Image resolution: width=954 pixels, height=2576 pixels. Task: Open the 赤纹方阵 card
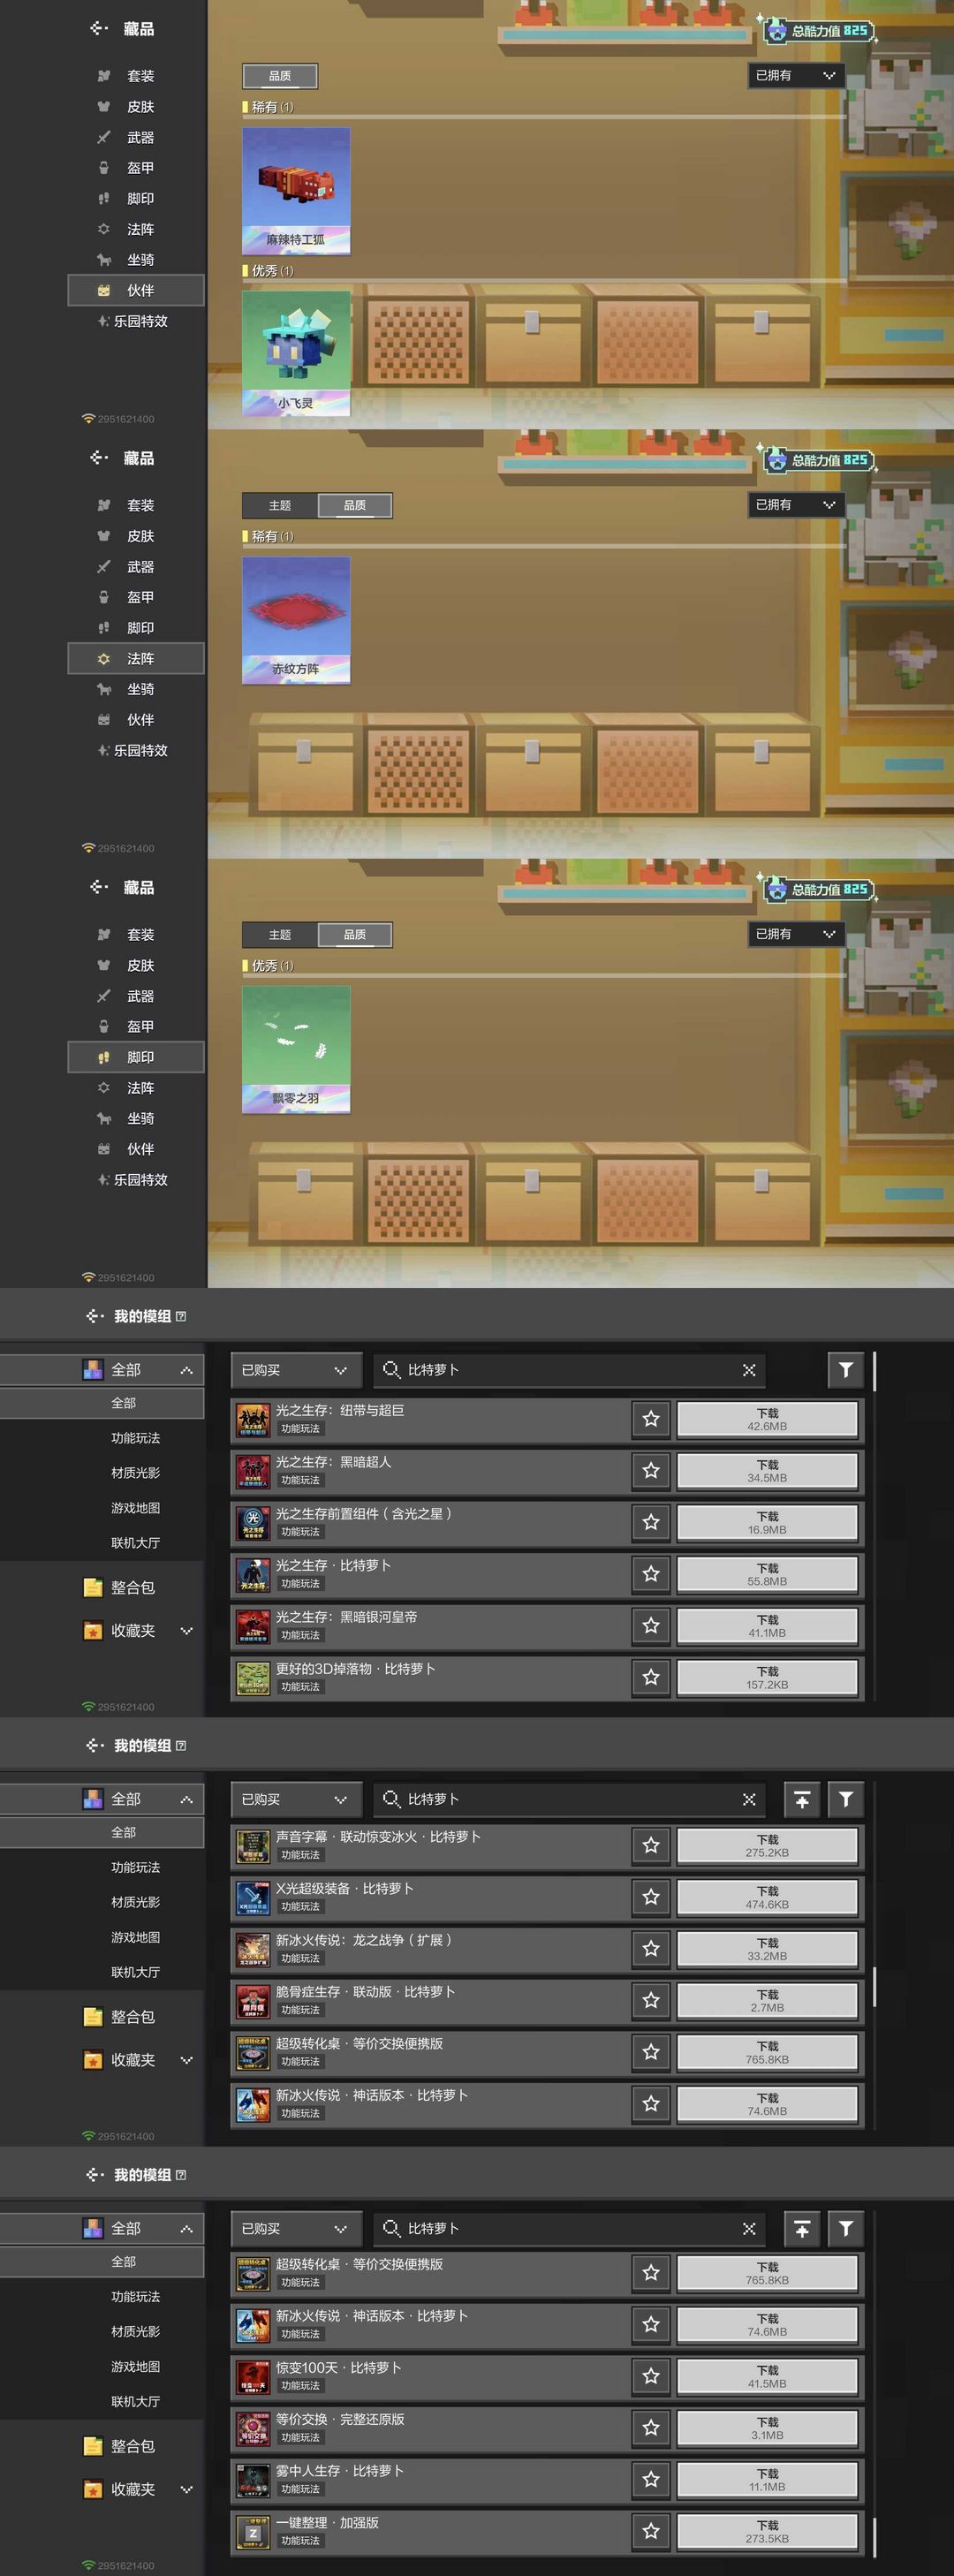296,620
